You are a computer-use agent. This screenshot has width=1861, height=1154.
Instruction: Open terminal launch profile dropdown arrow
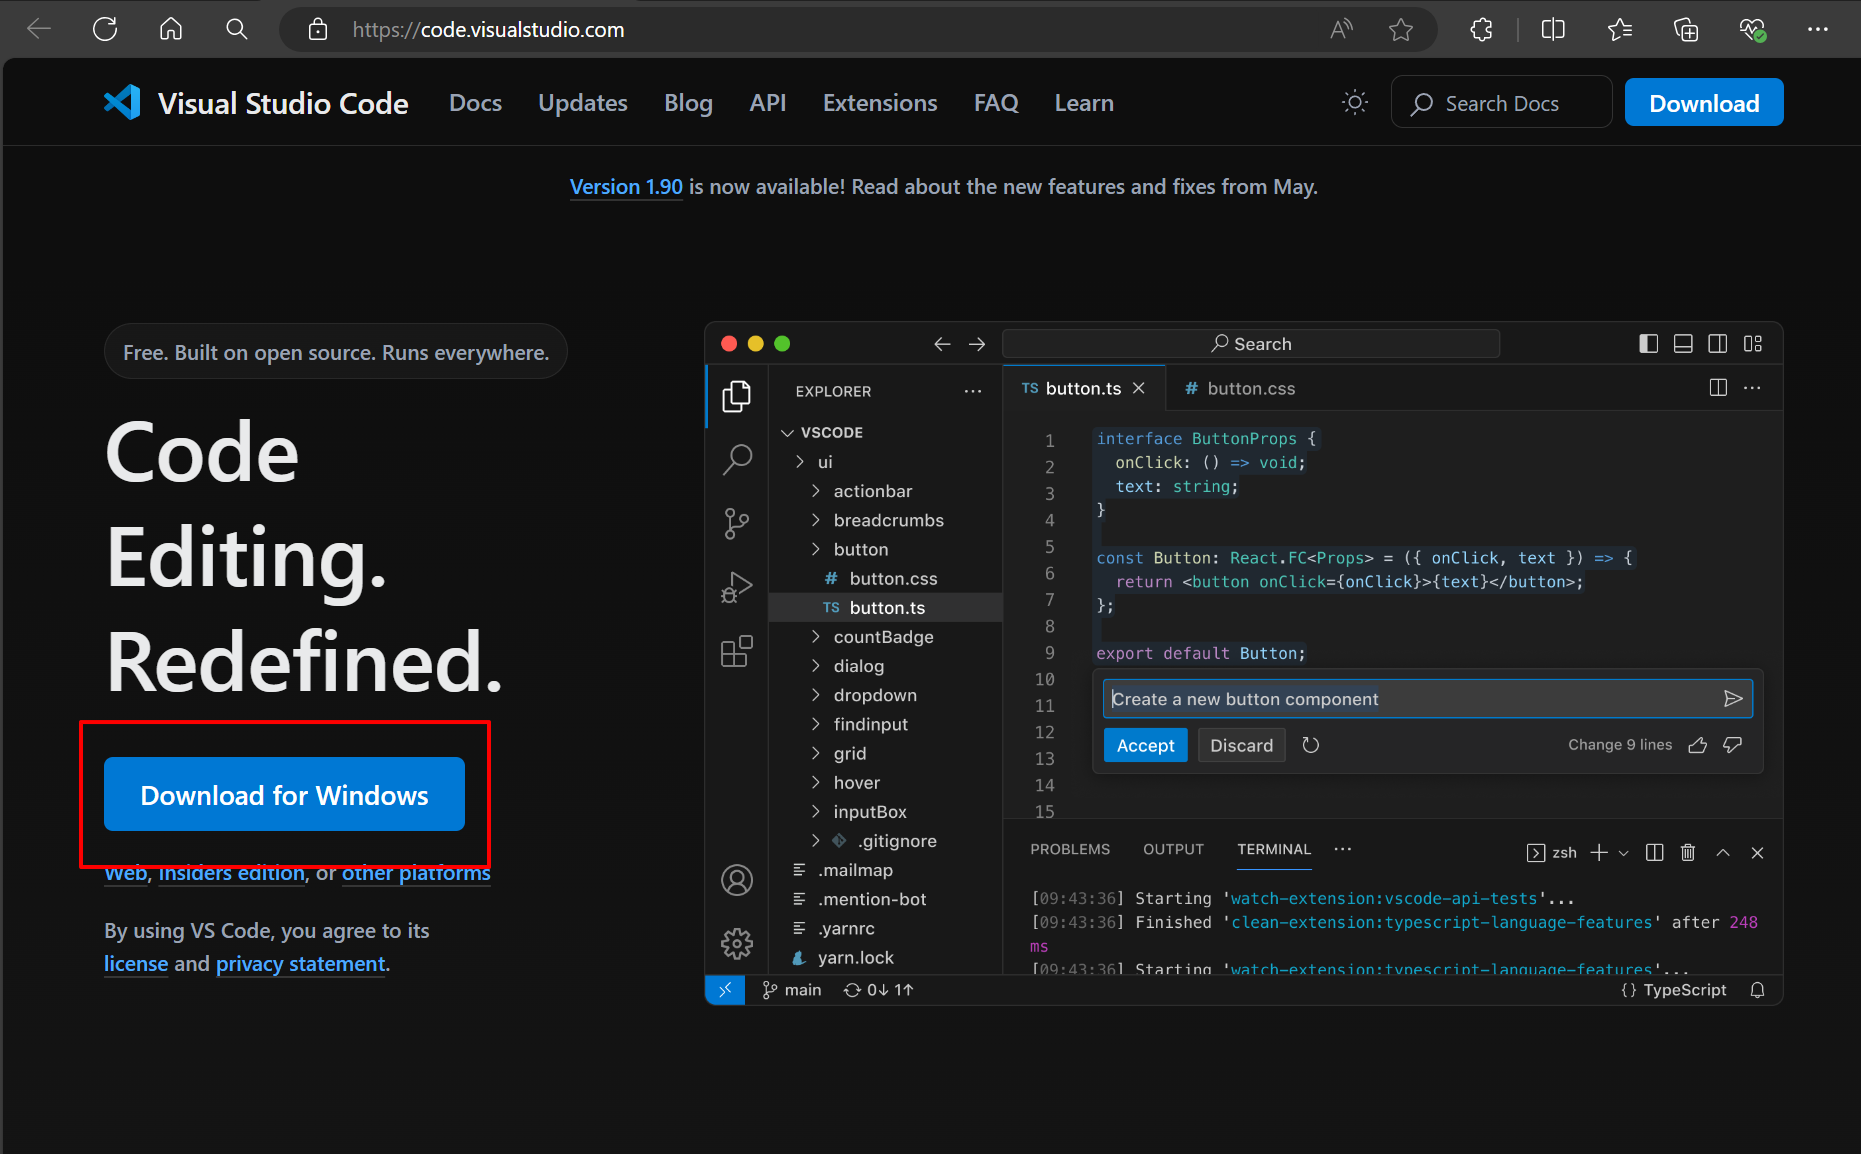[1624, 853]
